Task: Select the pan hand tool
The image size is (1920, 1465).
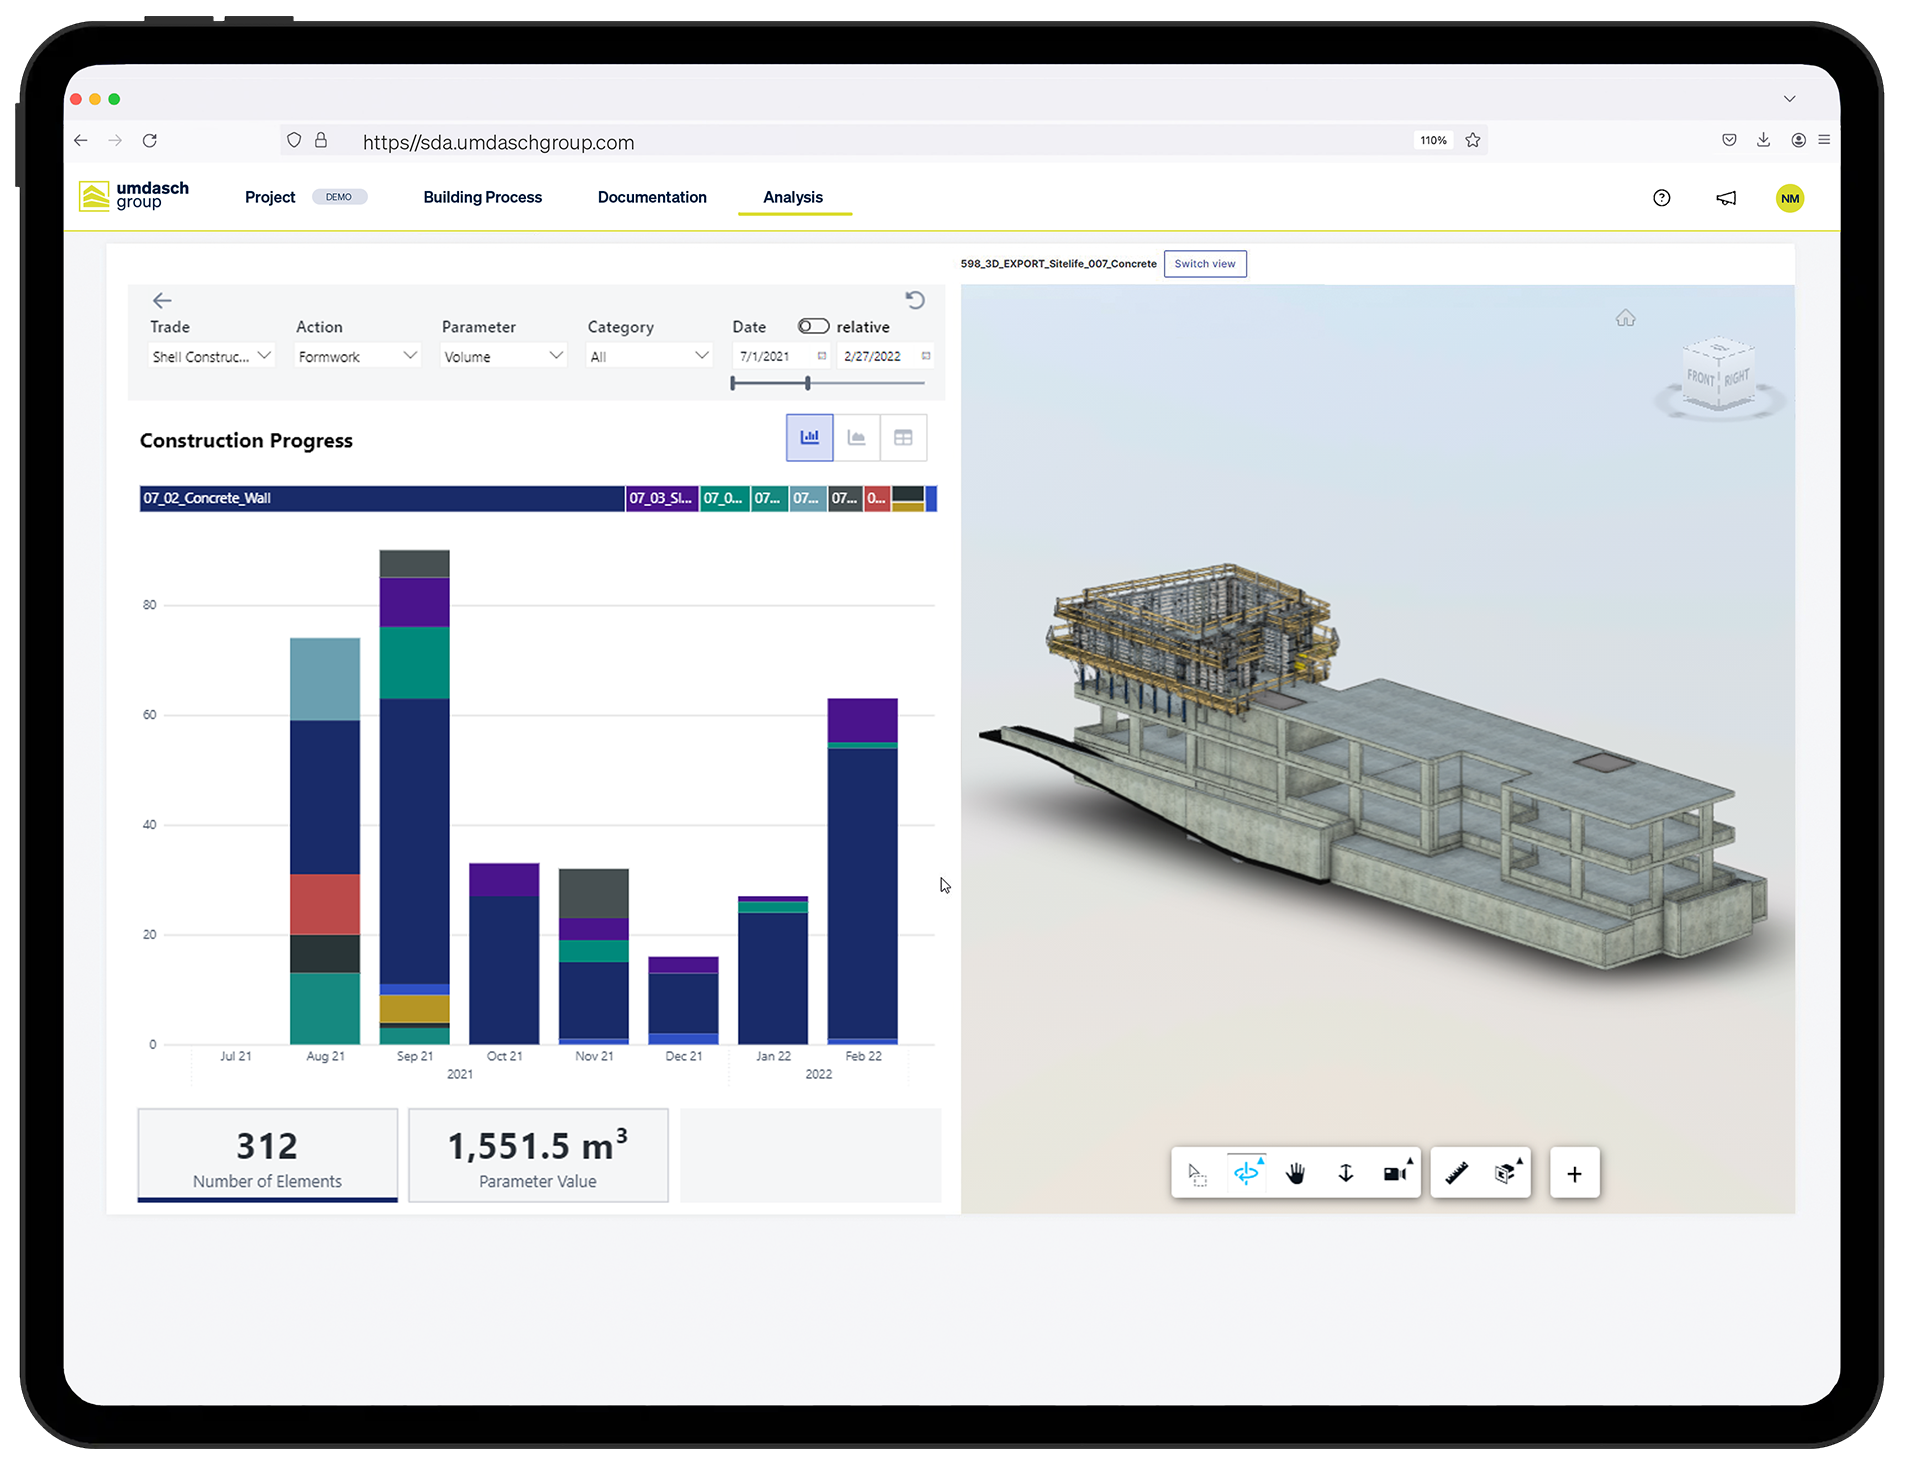Action: point(1296,1172)
